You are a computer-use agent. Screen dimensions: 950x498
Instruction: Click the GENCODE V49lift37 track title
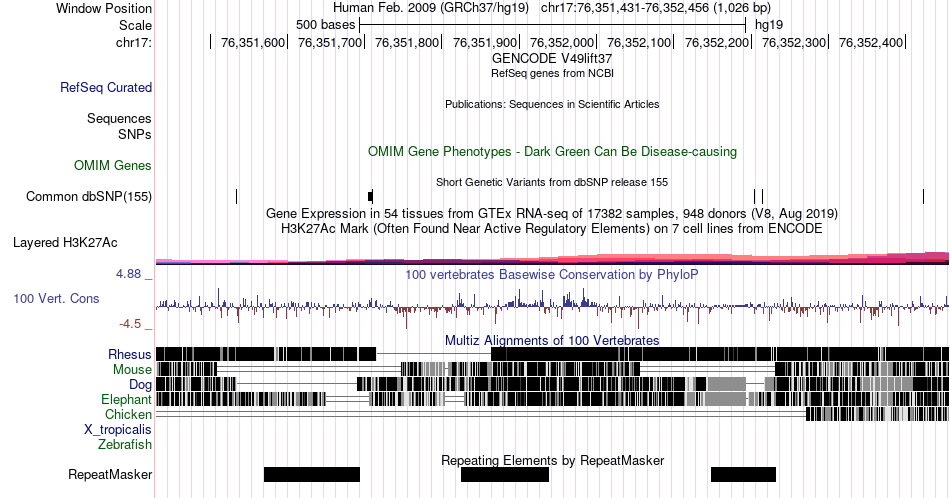pos(552,59)
